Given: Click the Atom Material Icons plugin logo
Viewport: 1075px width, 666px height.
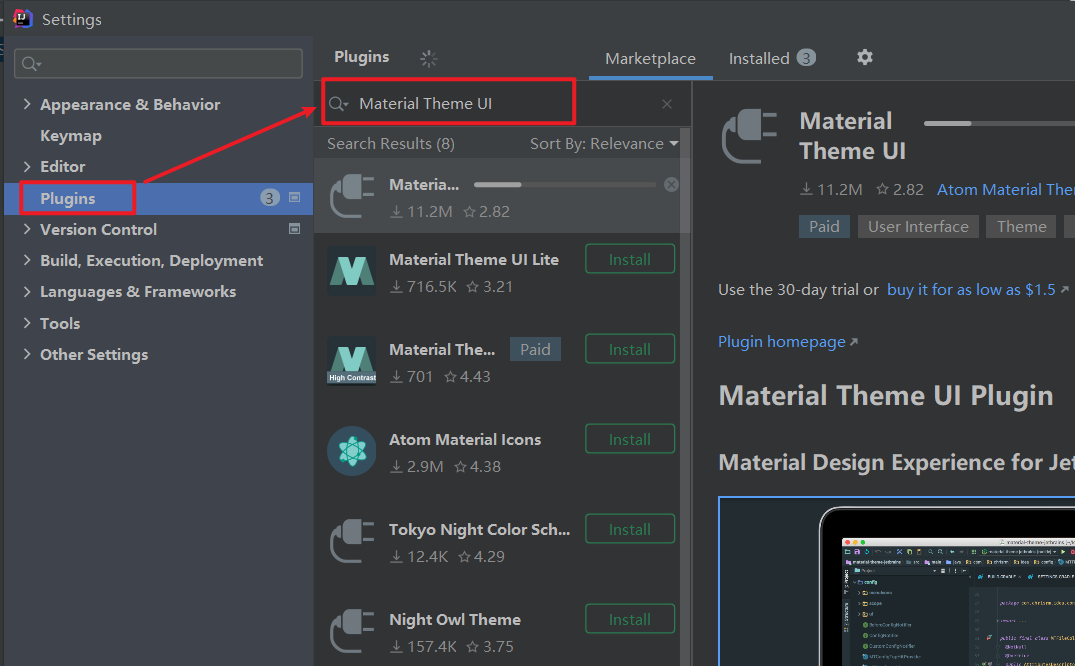Looking at the screenshot, I should pos(352,451).
